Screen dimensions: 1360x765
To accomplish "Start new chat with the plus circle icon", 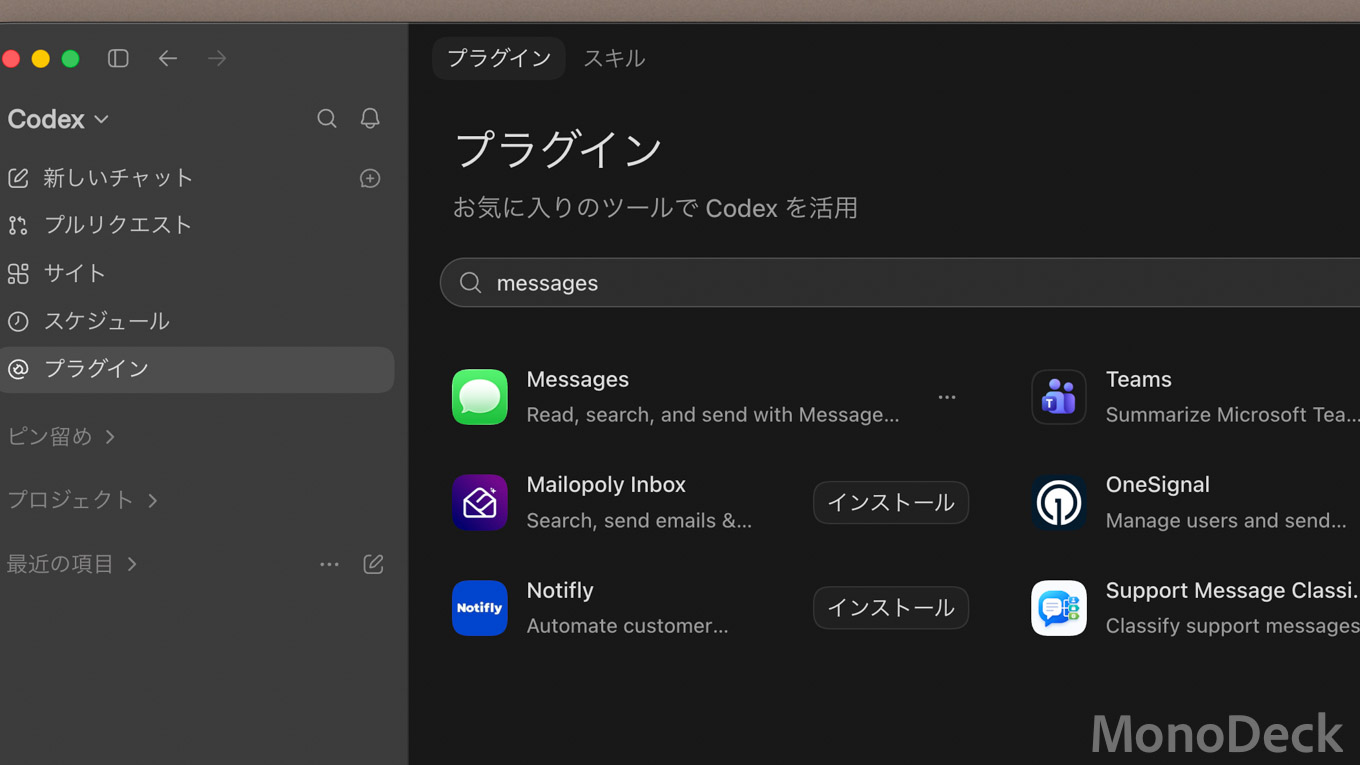I will 370,178.
